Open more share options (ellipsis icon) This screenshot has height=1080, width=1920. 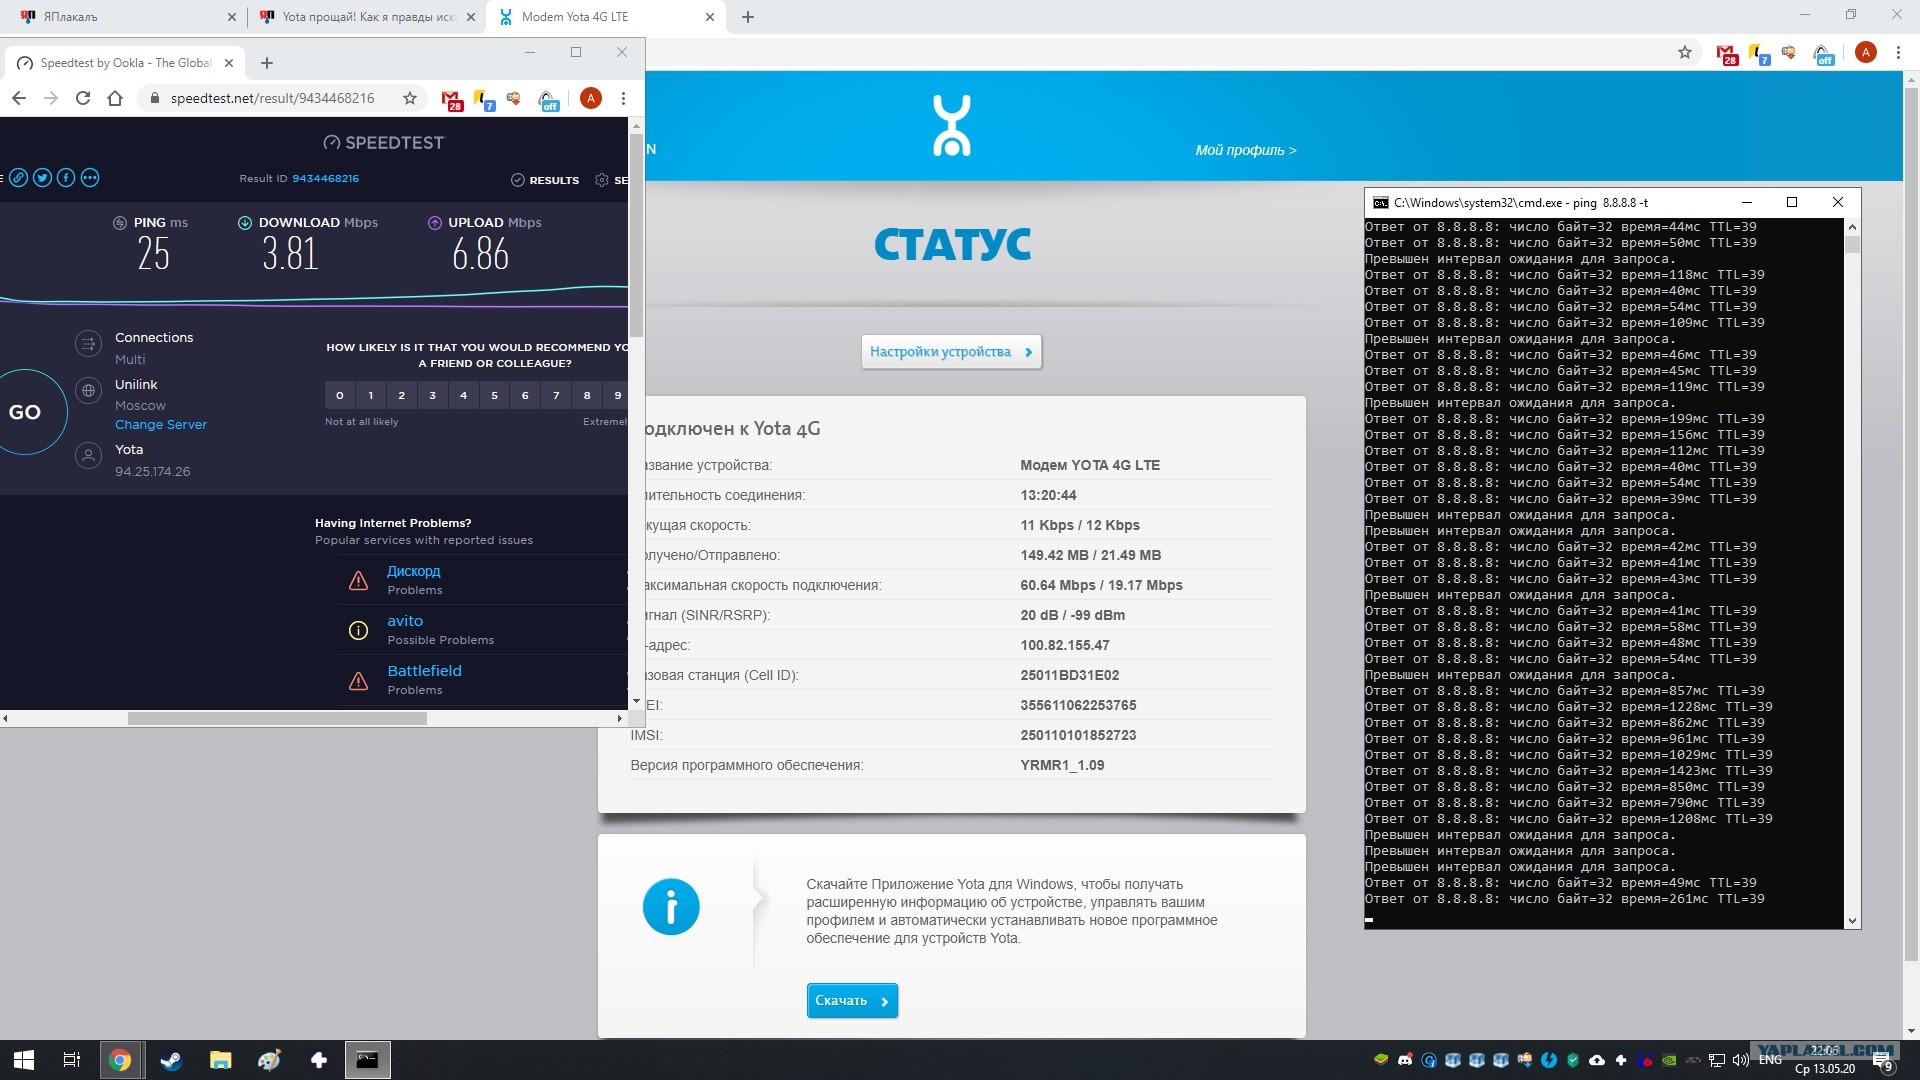point(90,178)
